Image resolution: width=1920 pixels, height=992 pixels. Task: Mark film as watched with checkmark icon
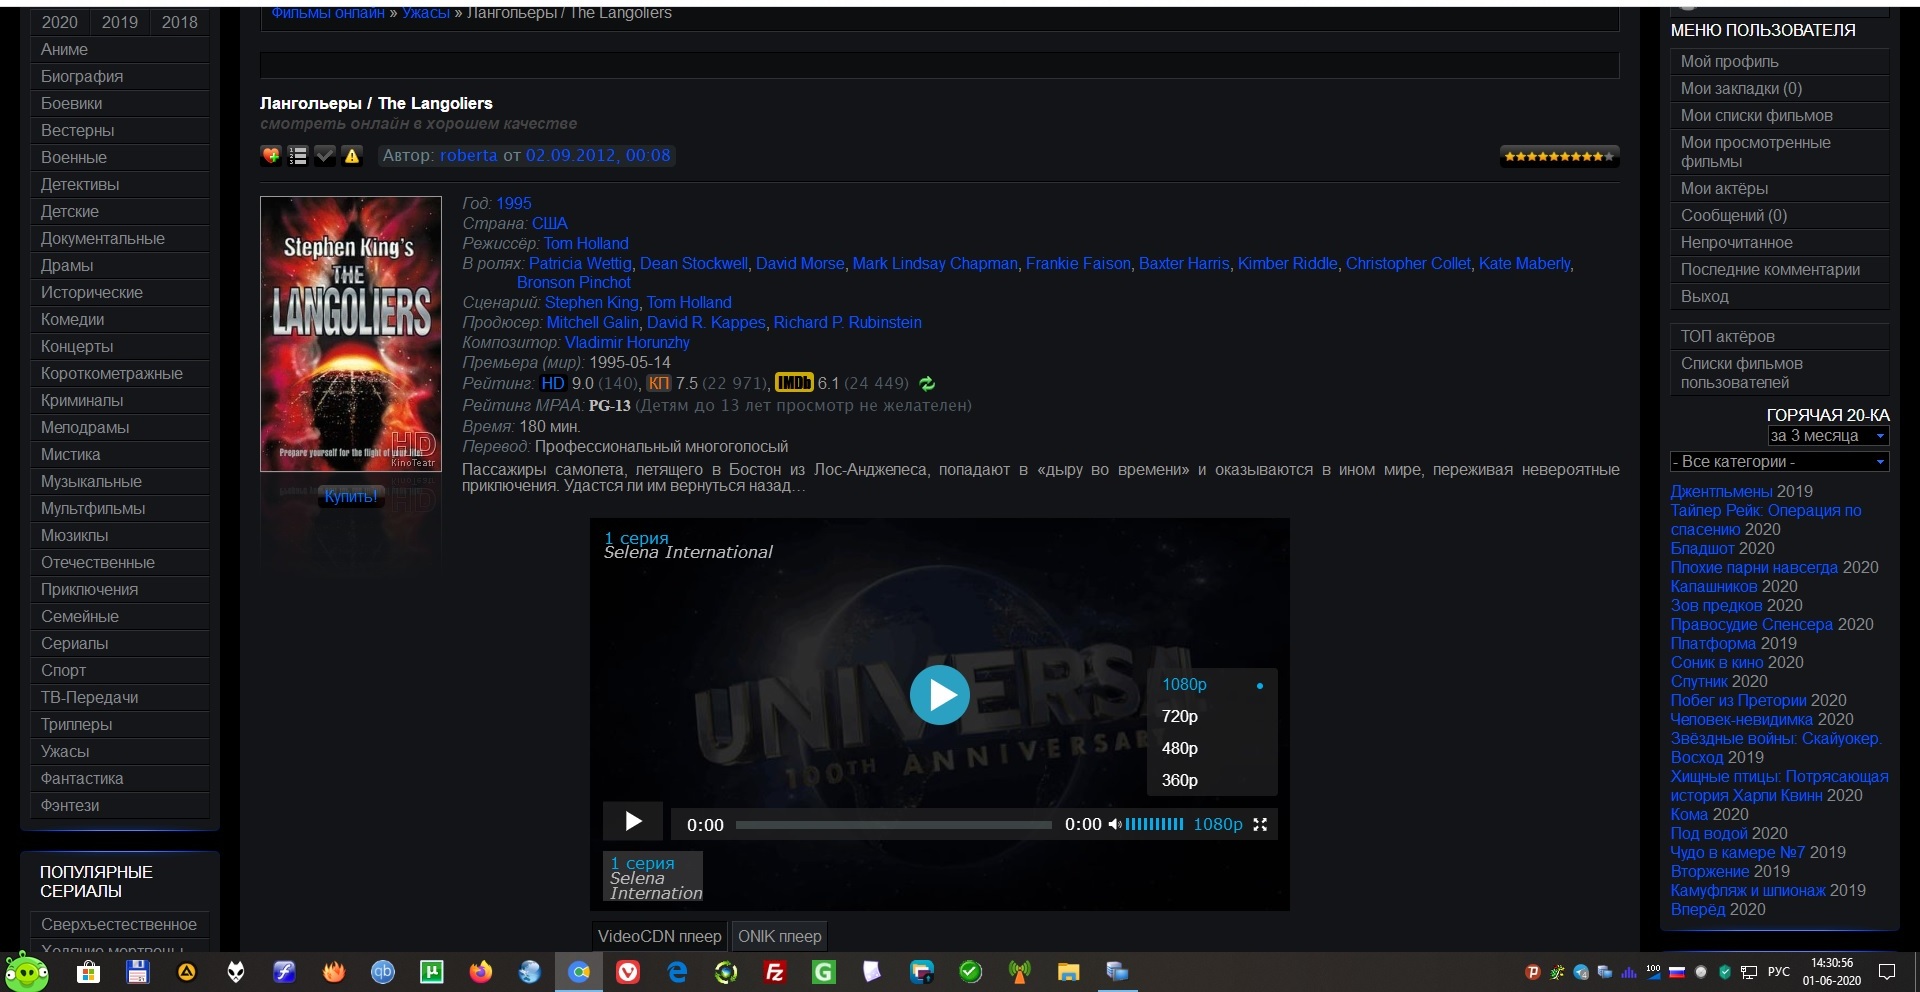click(325, 156)
